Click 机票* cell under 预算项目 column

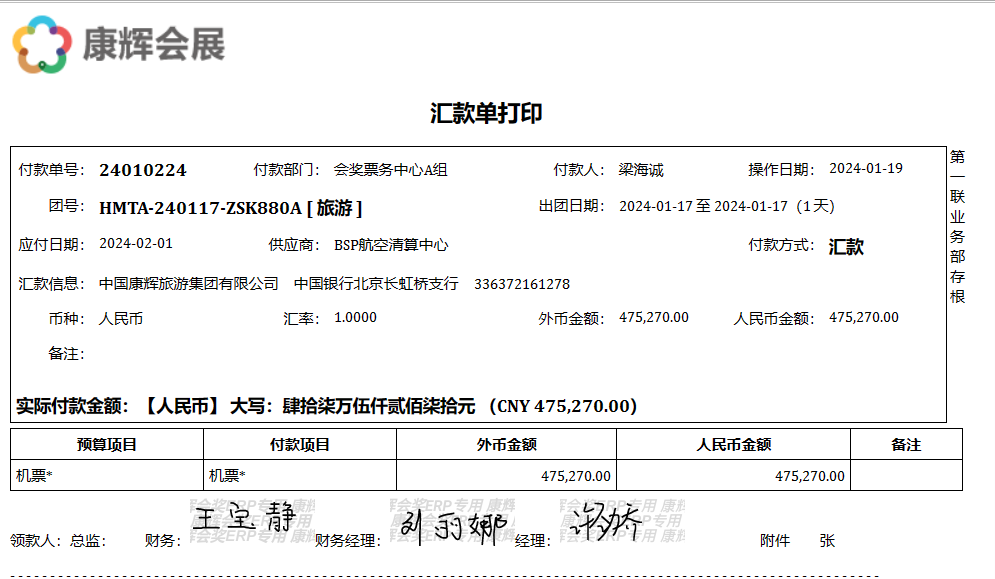(x=34, y=476)
